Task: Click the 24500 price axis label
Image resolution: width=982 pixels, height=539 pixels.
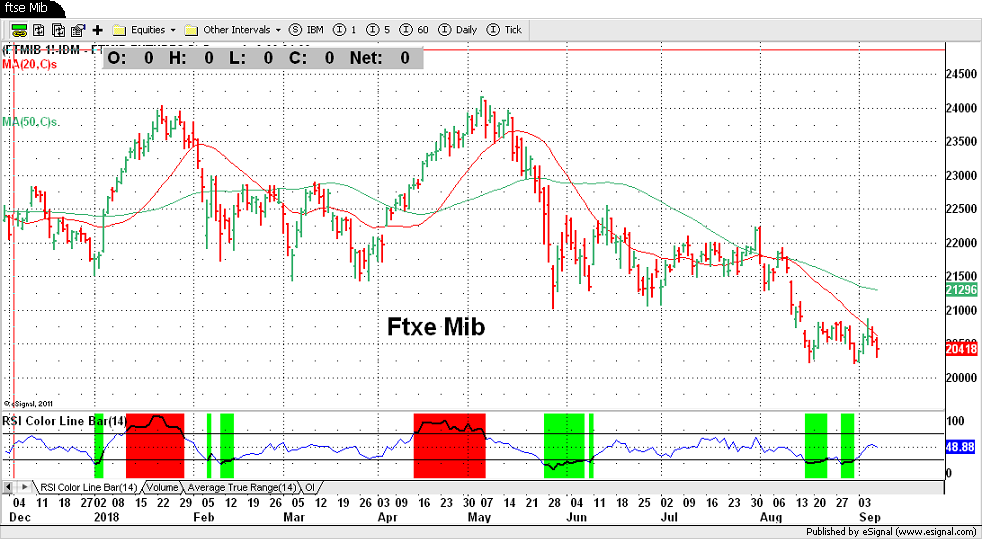Action: click(961, 74)
